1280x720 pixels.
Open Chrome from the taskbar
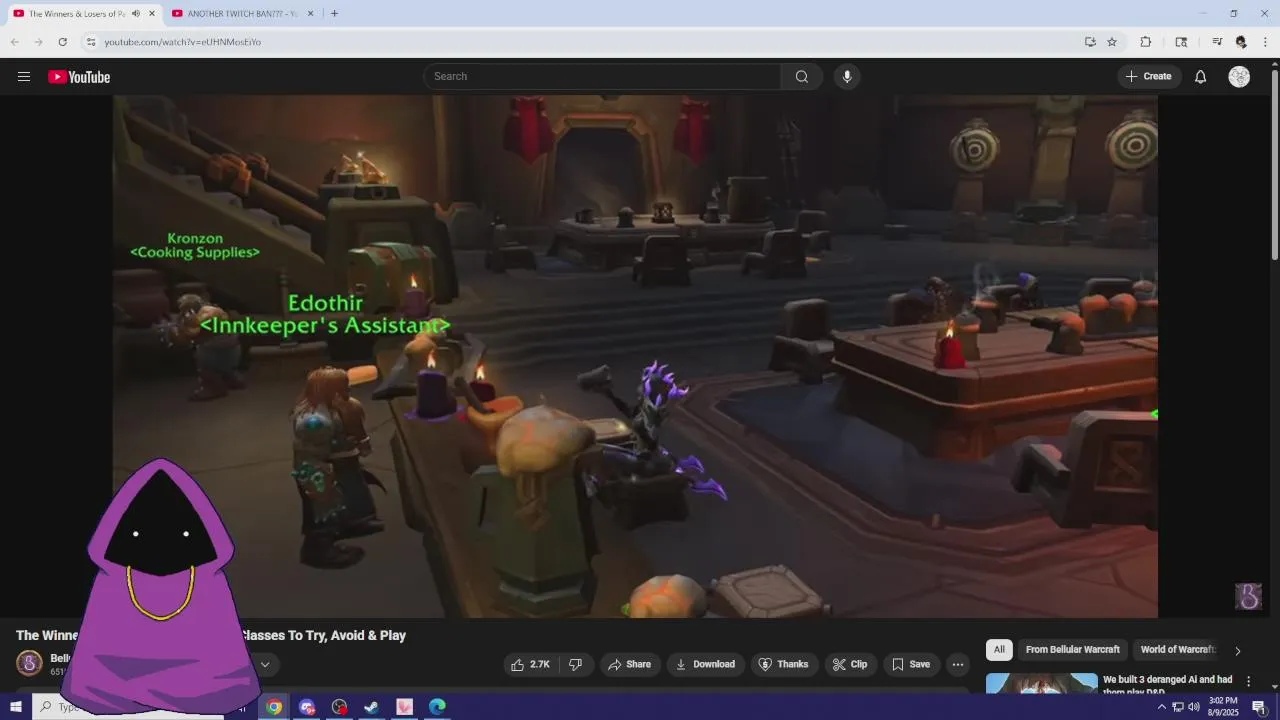tap(274, 707)
